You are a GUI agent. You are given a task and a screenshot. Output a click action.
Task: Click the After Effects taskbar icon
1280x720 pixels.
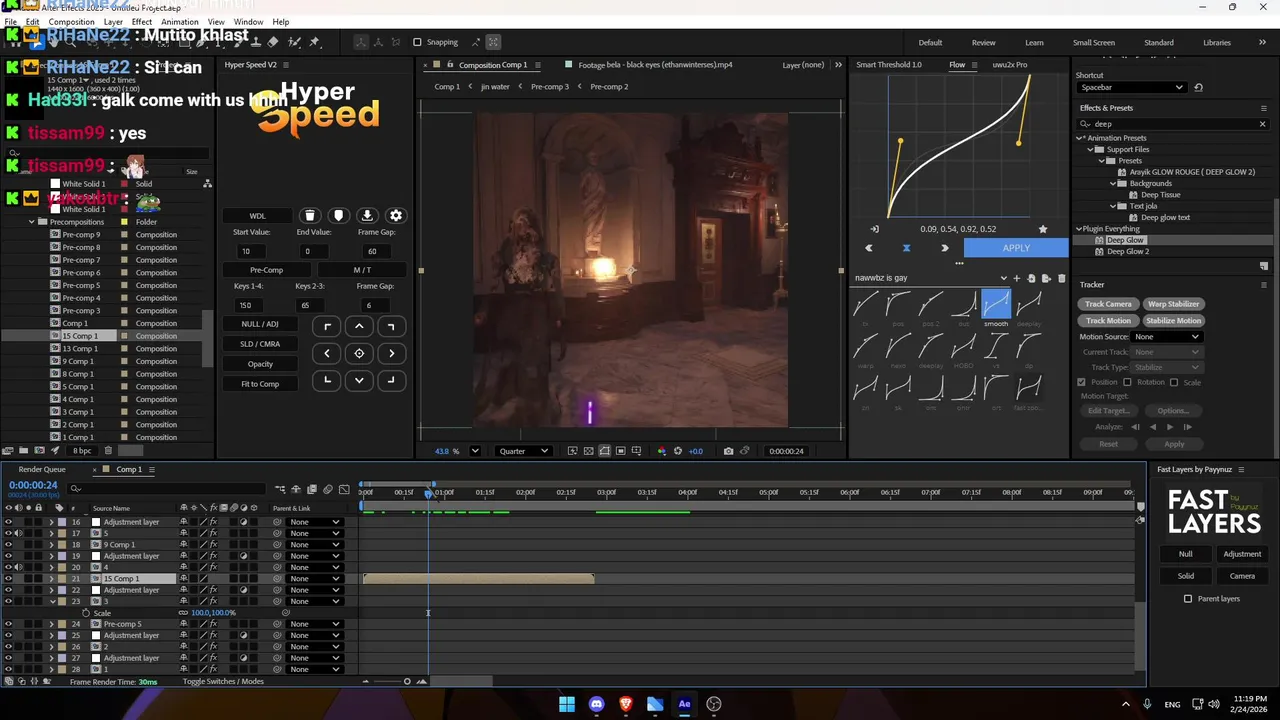(x=684, y=704)
